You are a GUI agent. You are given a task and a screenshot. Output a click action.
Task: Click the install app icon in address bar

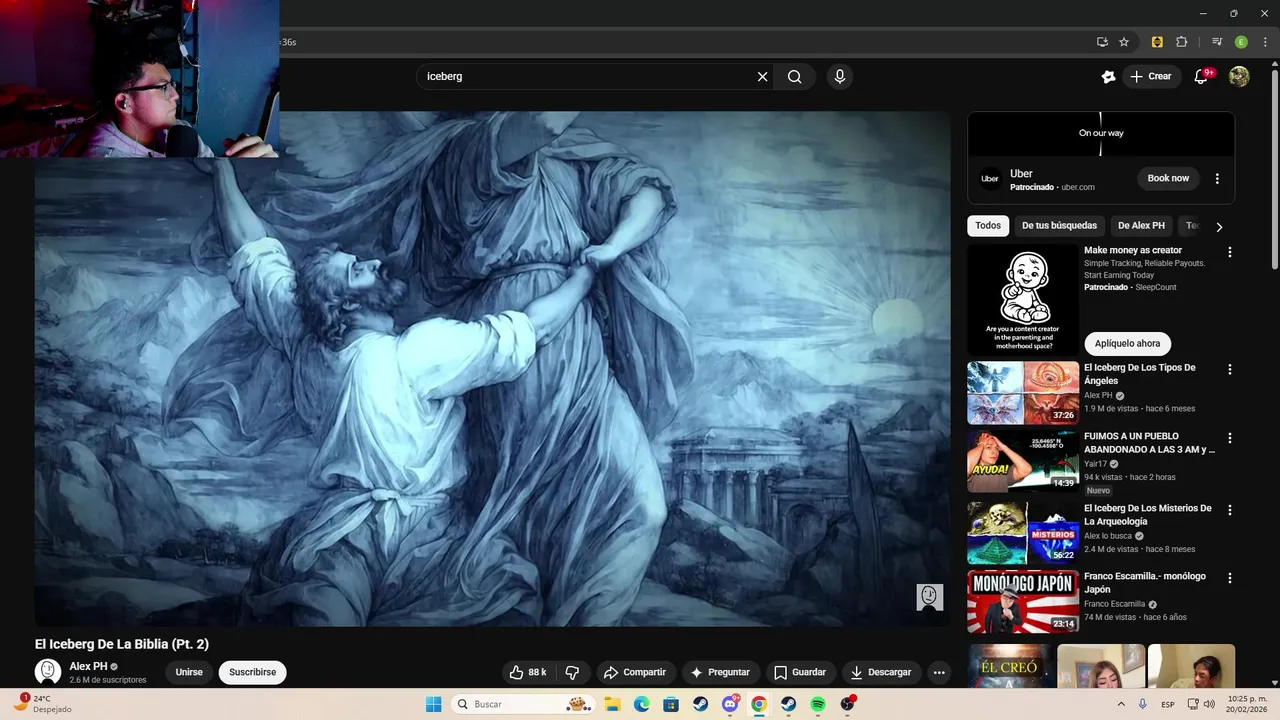click(1102, 42)
